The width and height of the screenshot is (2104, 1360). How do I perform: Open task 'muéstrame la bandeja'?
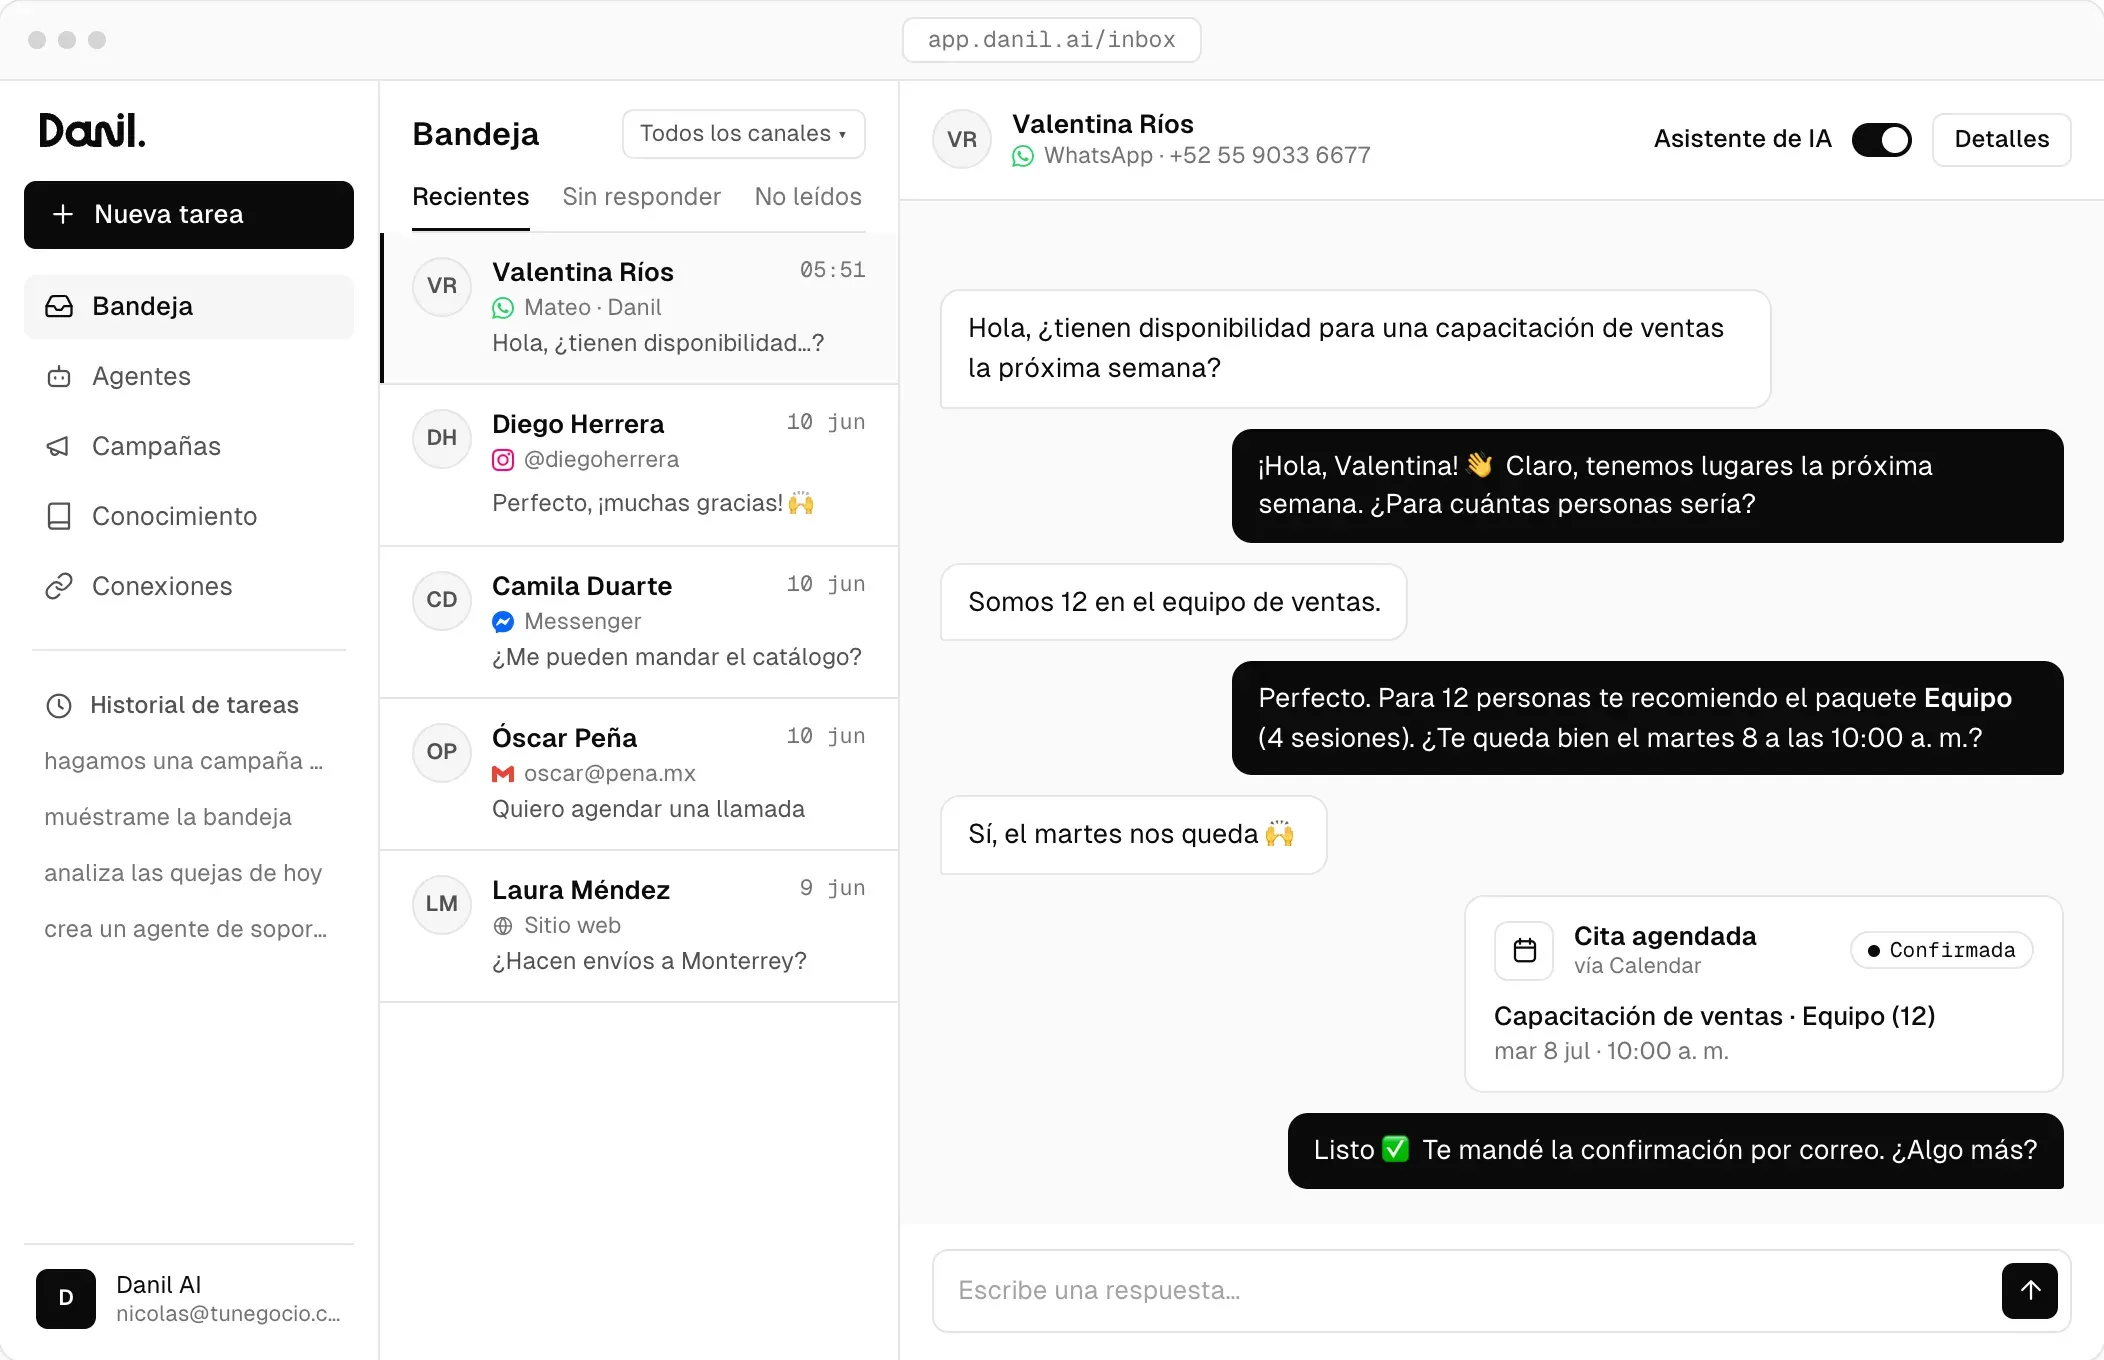[x=168, y=817]
